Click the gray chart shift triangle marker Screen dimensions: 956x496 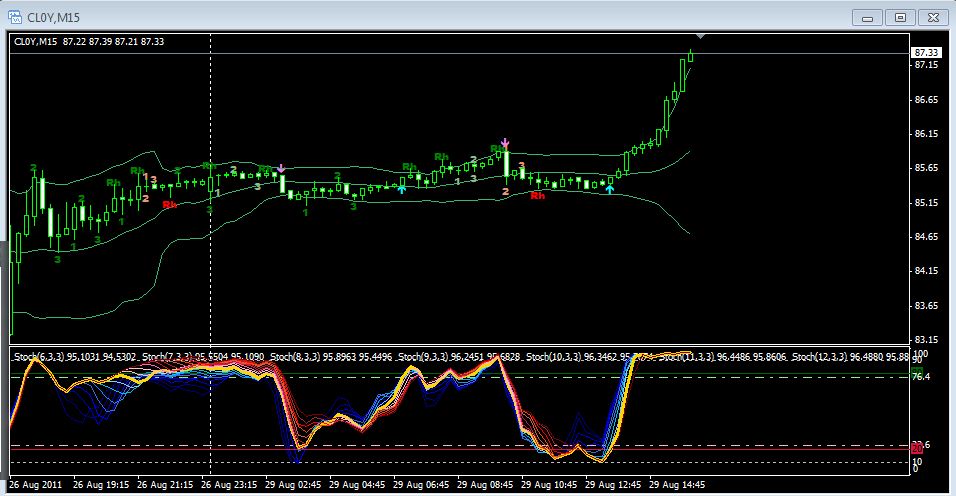(700, 37)
